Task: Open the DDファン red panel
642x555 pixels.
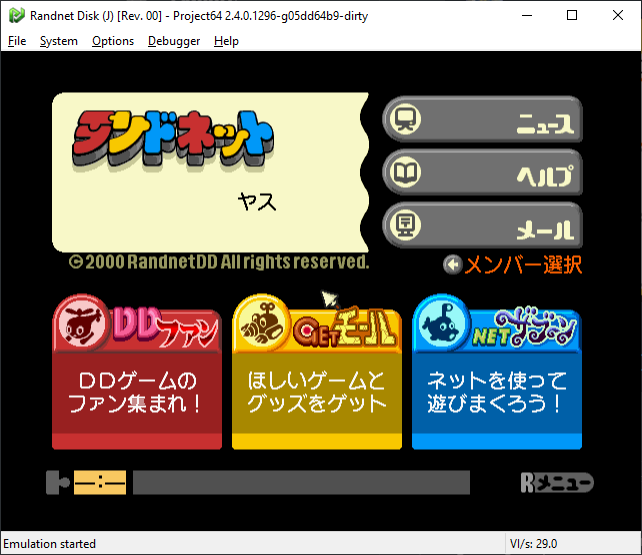Action: 137,372
